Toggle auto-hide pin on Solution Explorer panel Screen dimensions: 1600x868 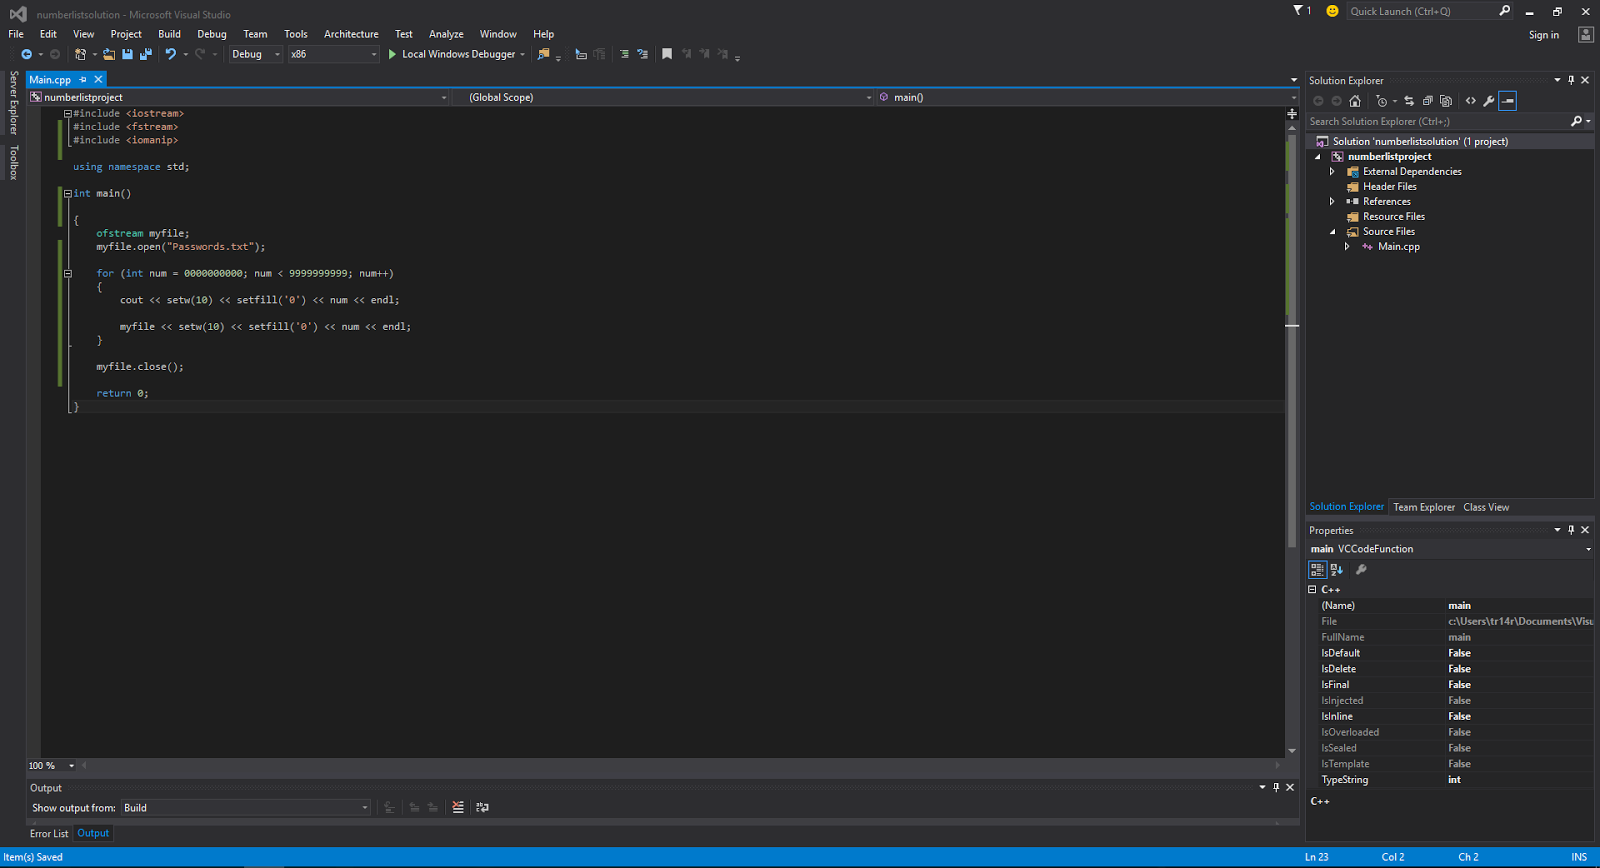point(1571,80)
